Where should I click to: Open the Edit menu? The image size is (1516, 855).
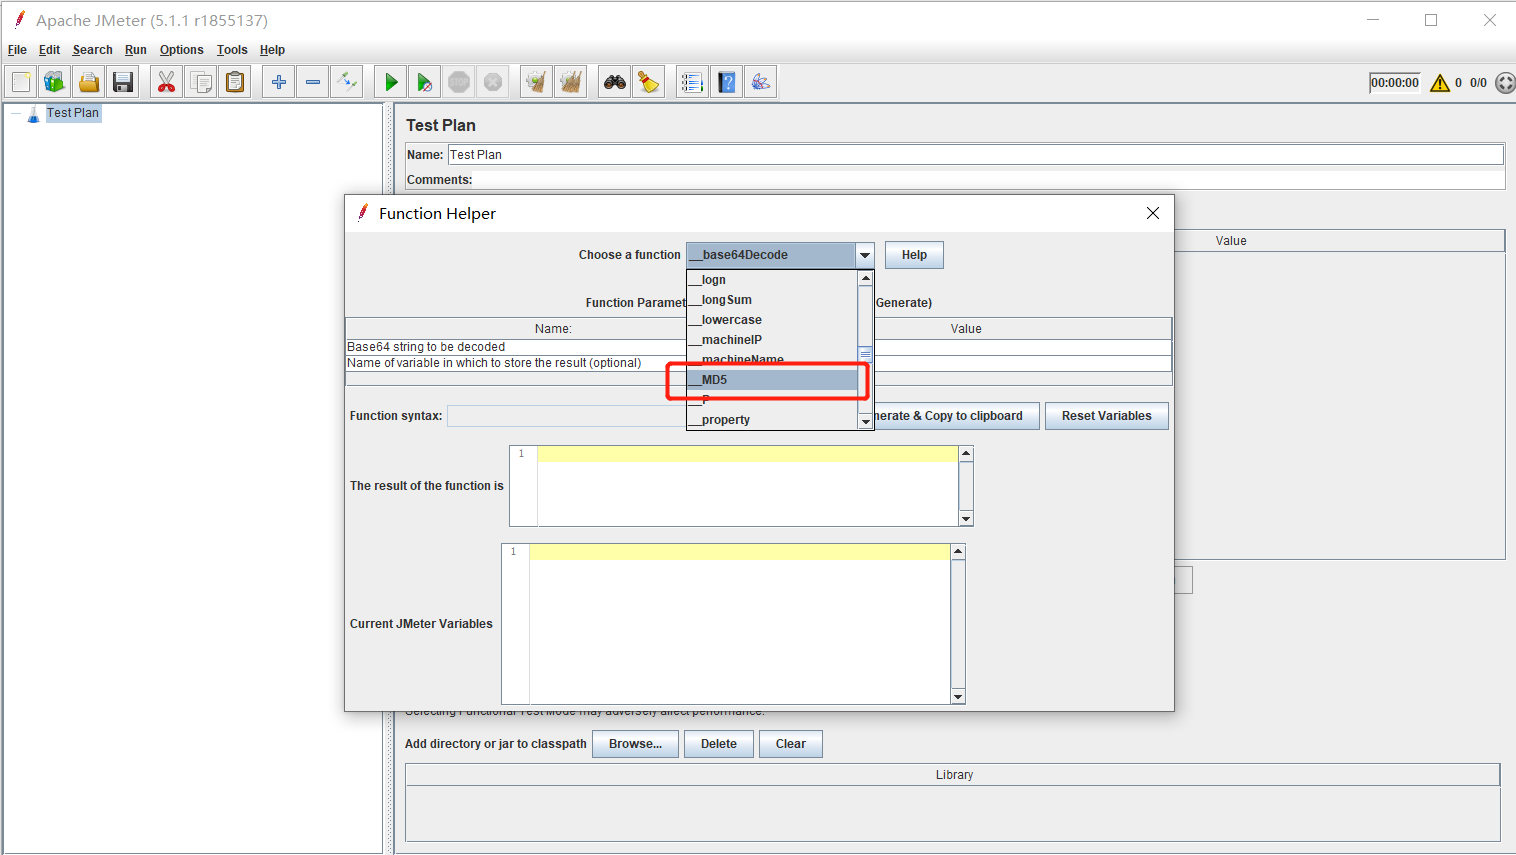coord(49,50)
